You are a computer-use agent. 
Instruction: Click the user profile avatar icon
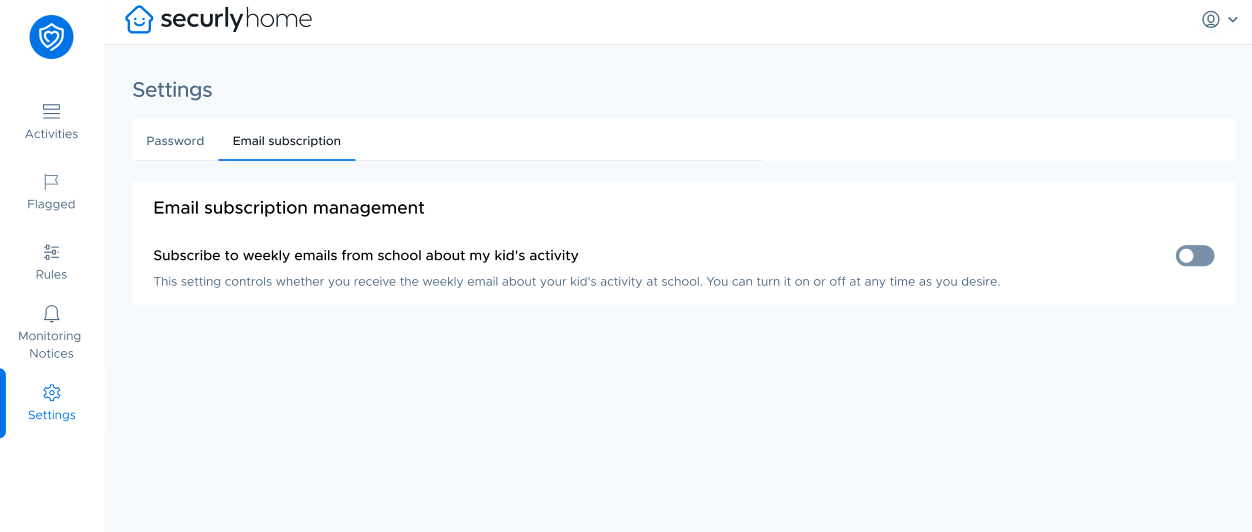click(1211, 19)
